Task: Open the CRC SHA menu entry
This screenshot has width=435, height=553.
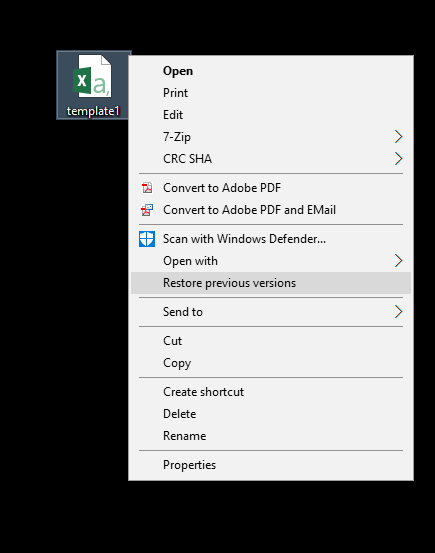Action: click(x=271, y=159)
